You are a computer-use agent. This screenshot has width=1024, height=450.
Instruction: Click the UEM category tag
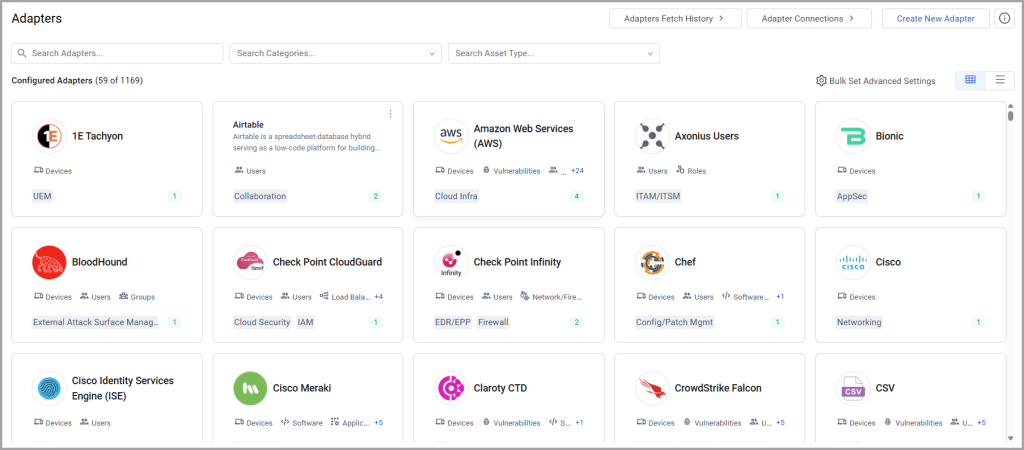click(x=42, y=196)
